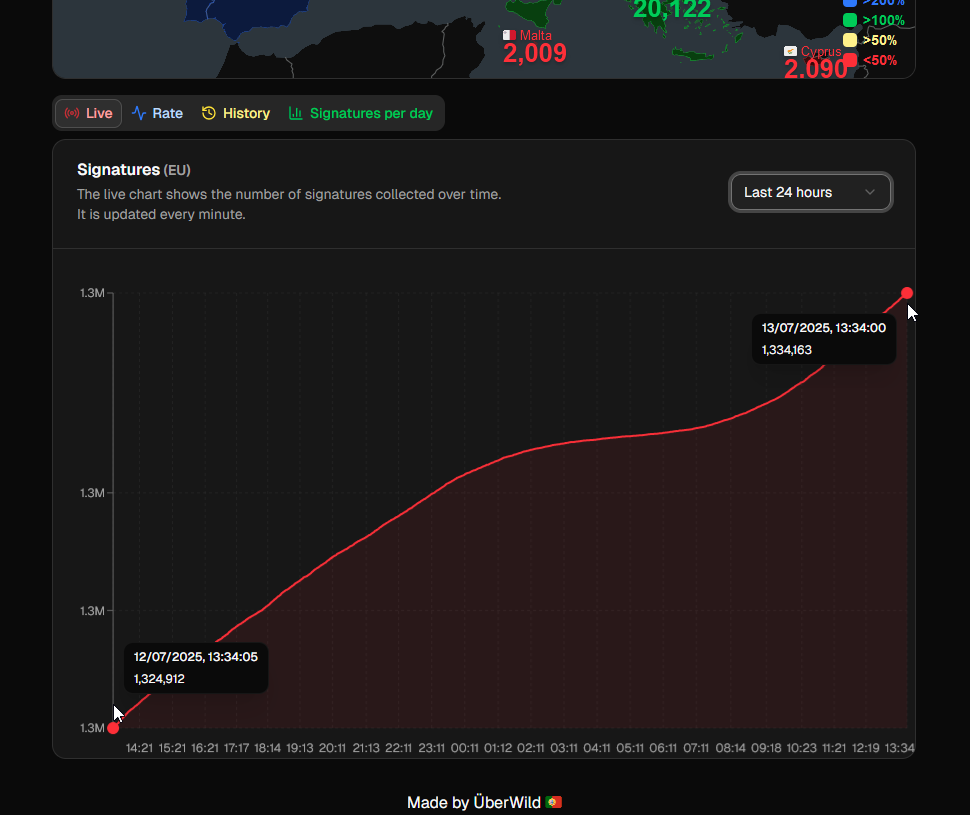Click the live broadcast icon
970x815 pixels.
point(72,113)
